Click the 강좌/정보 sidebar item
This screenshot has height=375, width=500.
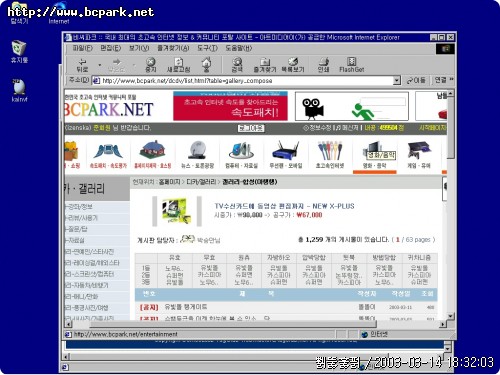(x=80, y=207)
